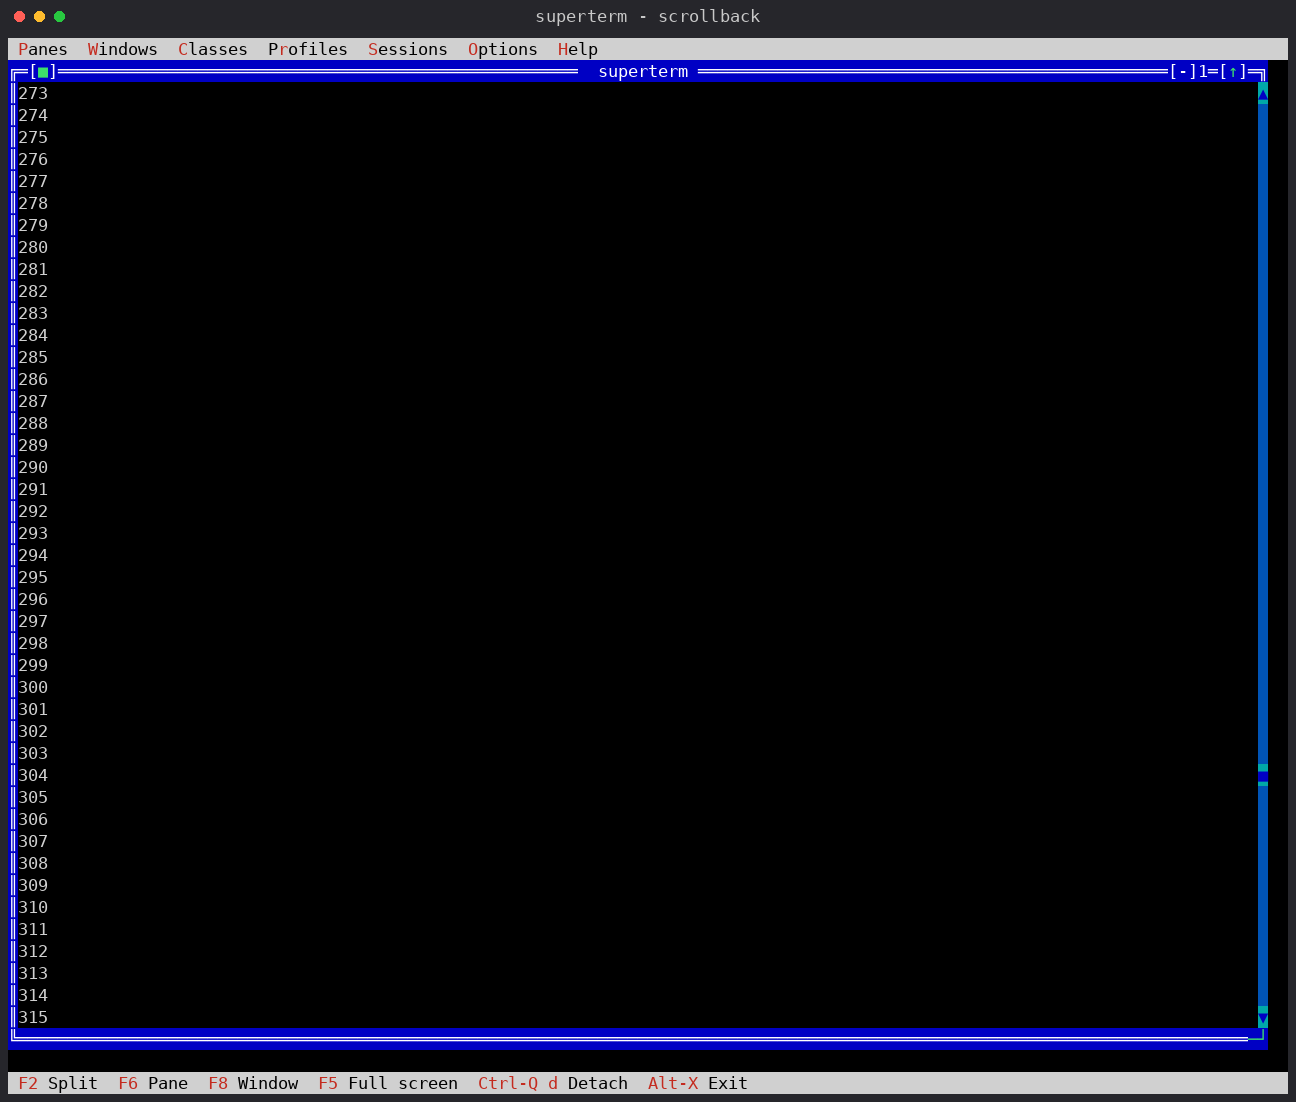Click line number 277
The width and height of the screenshot is (1296, 1102).
33,181
